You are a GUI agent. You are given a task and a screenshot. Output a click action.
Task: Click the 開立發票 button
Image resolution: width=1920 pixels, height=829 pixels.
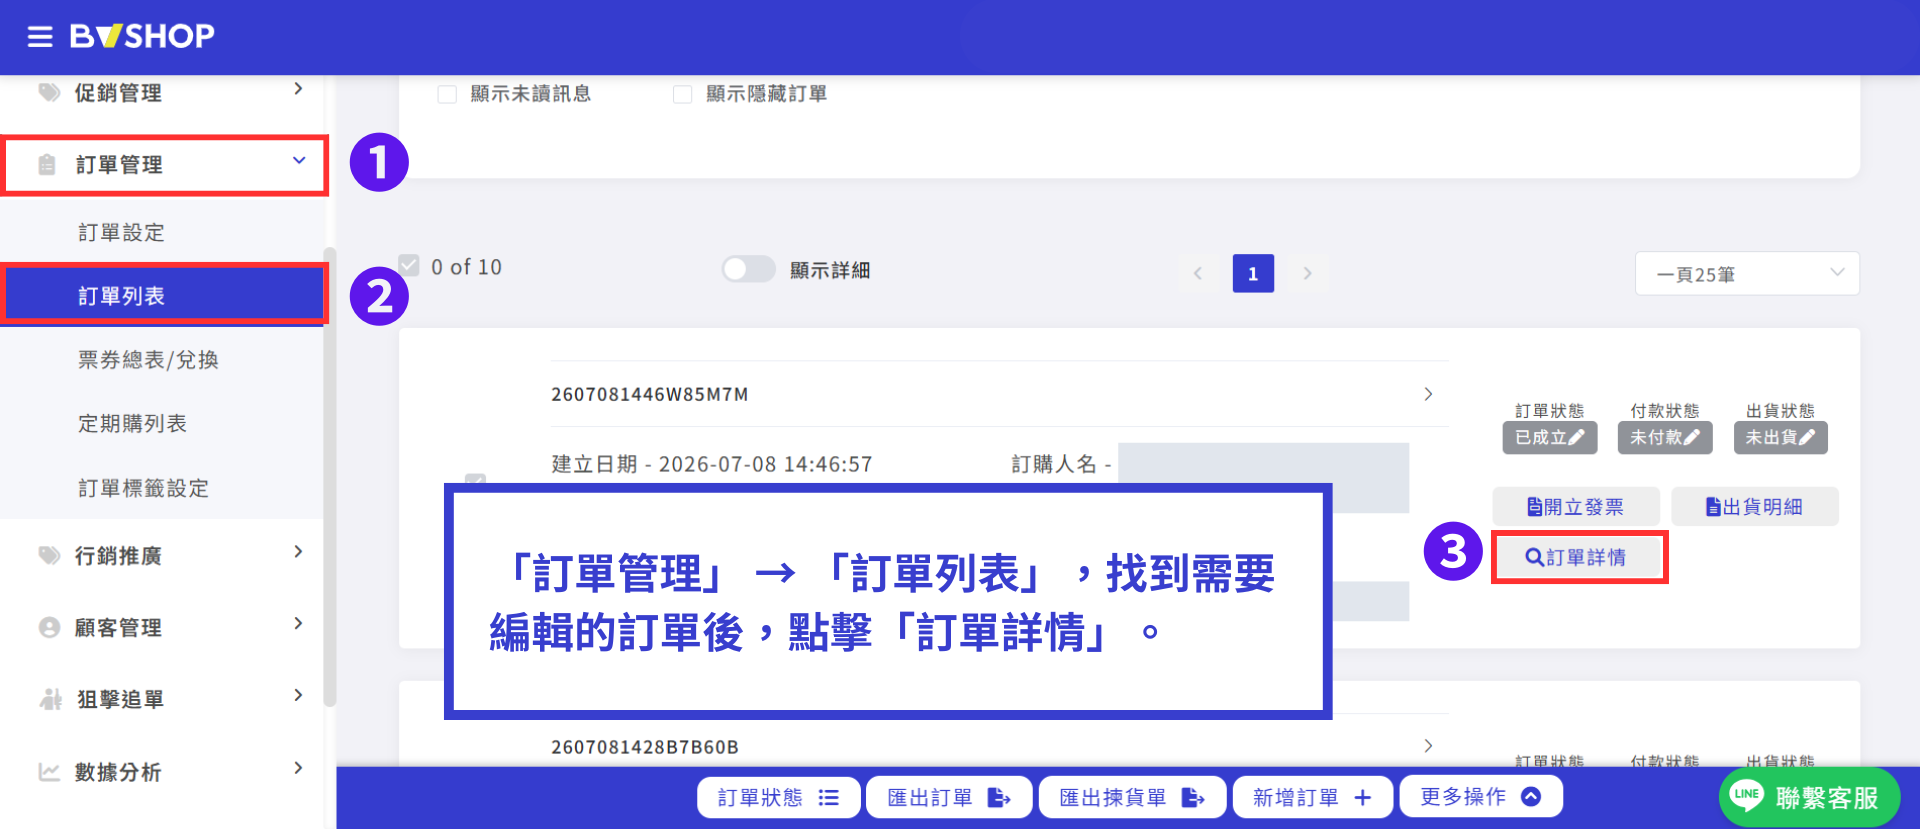coord(1576,507)
